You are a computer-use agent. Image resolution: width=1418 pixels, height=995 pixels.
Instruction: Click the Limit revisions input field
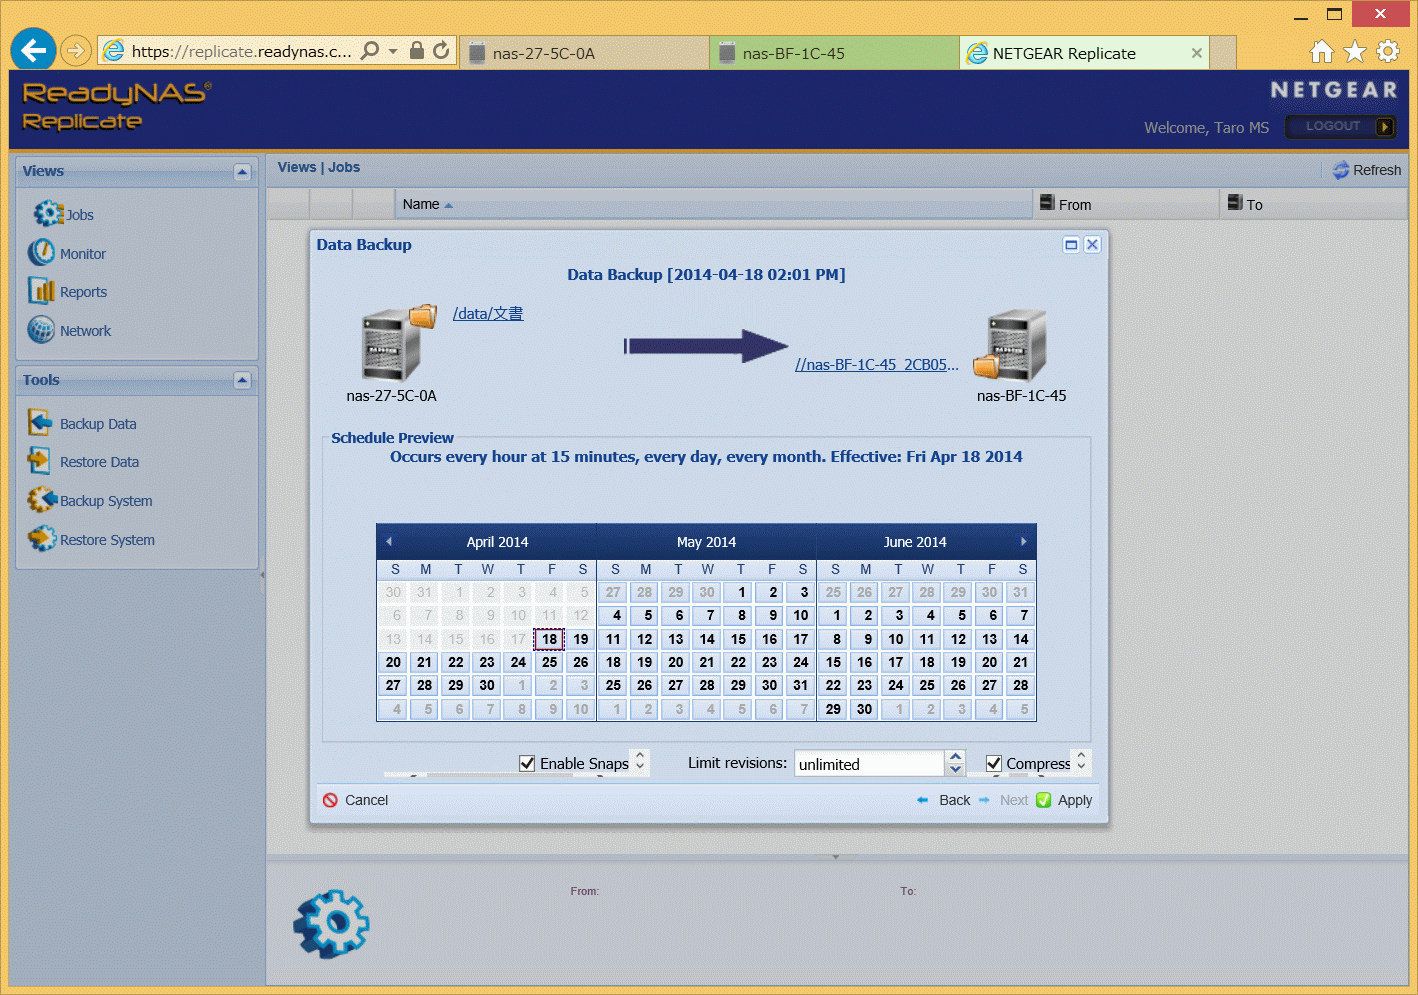[868, 764]
